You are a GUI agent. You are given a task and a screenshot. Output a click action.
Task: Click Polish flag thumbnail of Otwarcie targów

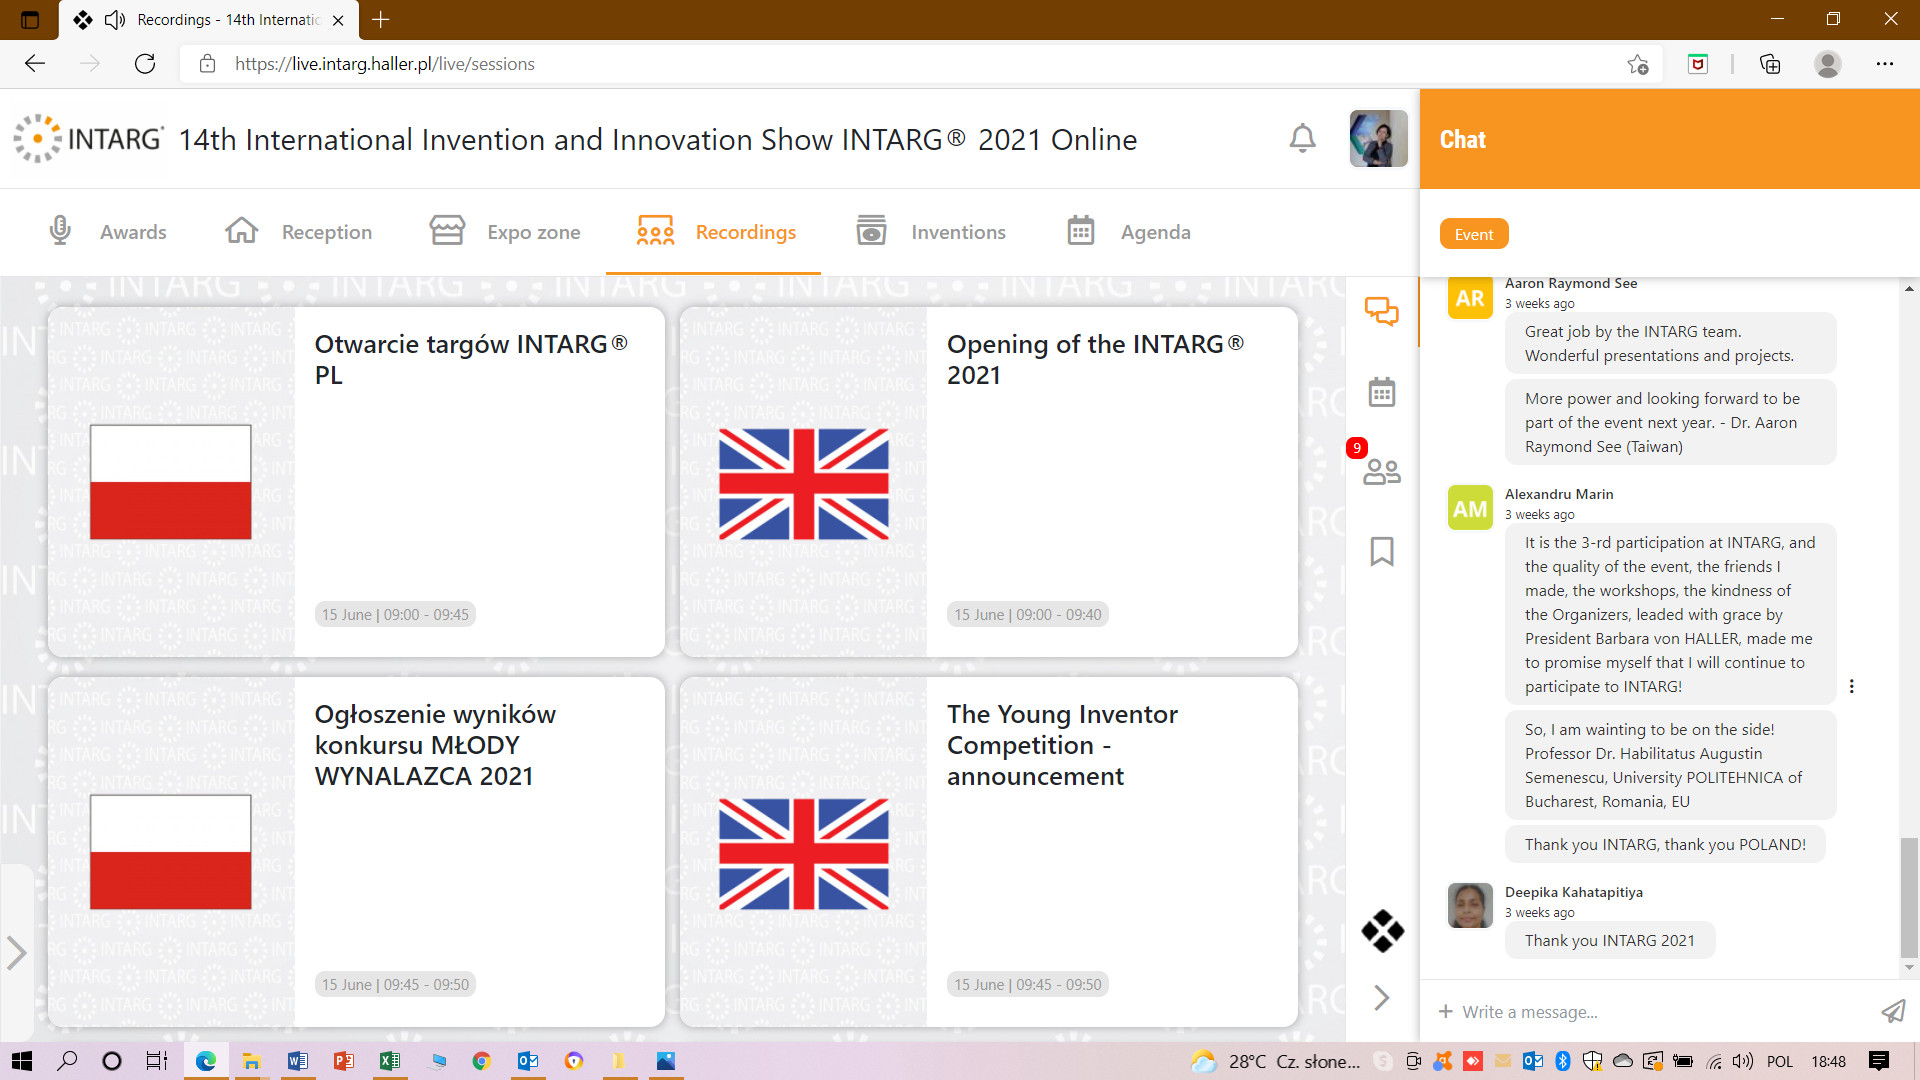click(170, 482)
